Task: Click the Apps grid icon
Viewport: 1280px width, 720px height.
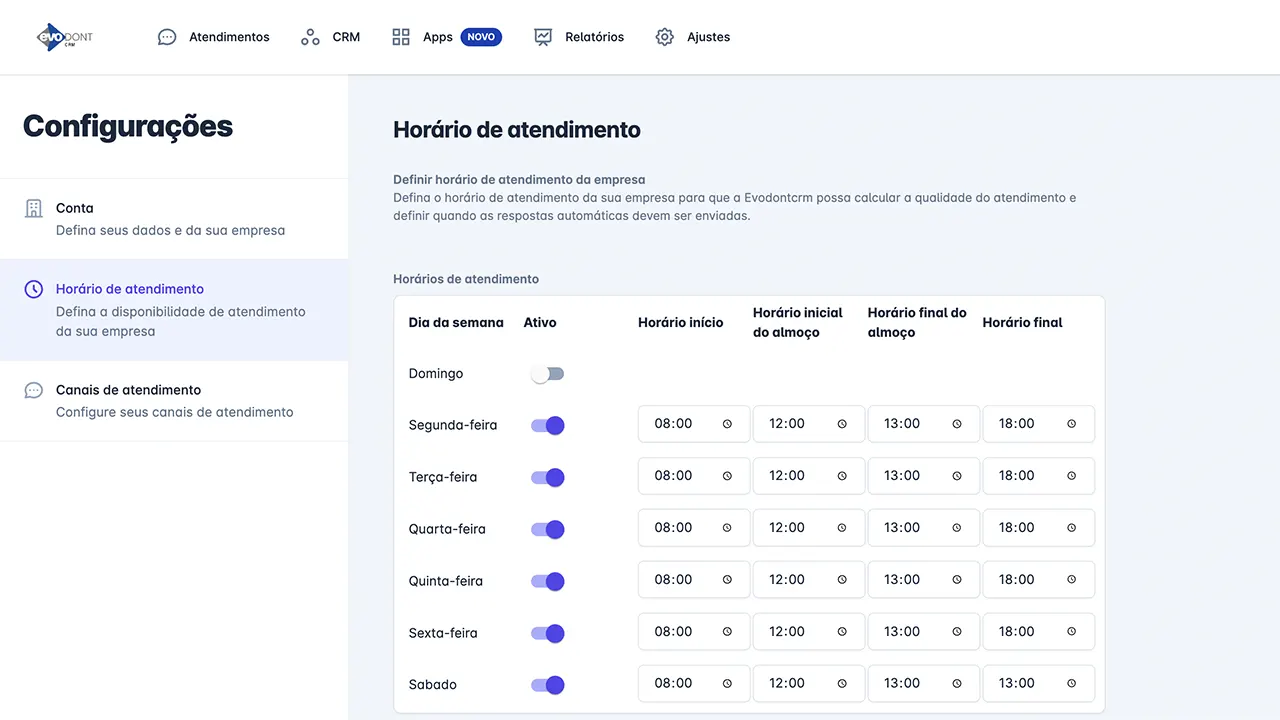Action: [401, 37]
